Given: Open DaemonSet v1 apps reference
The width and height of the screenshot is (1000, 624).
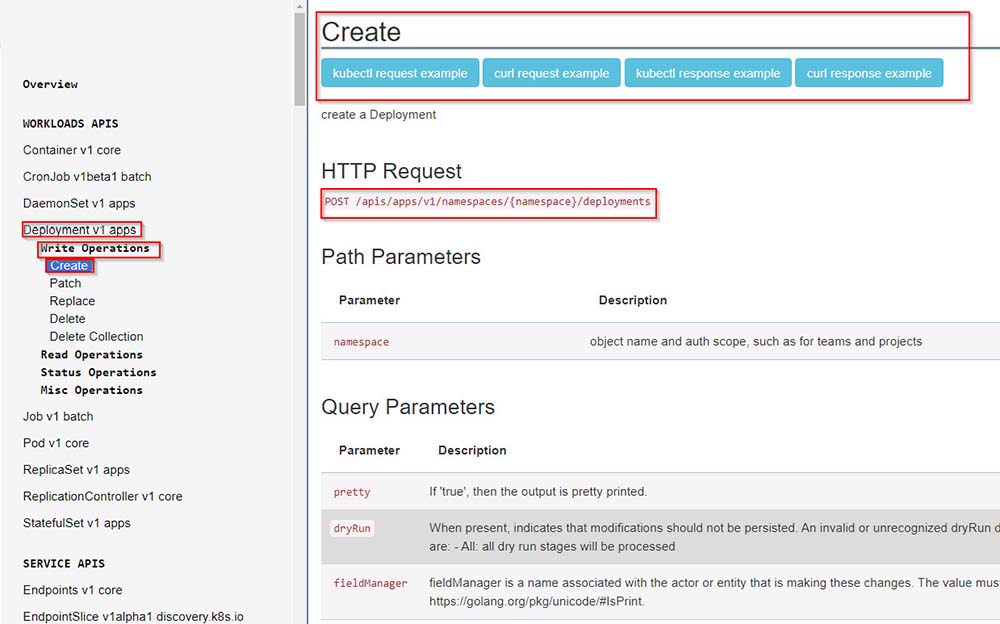Looking at the screenshot, I should 79,203.
